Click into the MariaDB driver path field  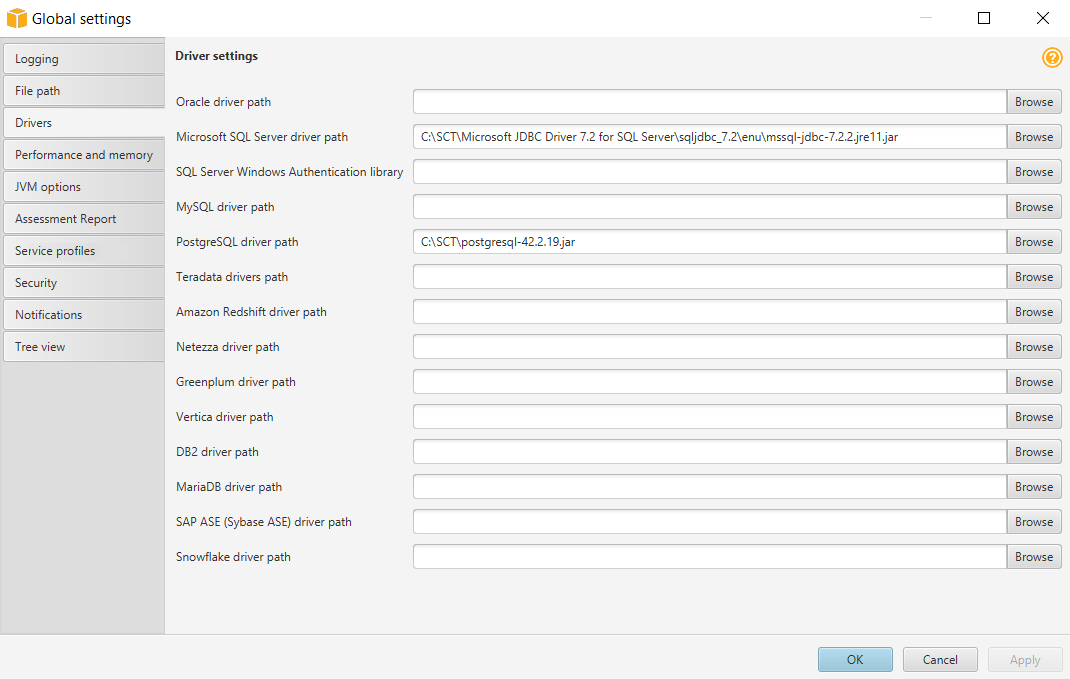coord(709,487)
